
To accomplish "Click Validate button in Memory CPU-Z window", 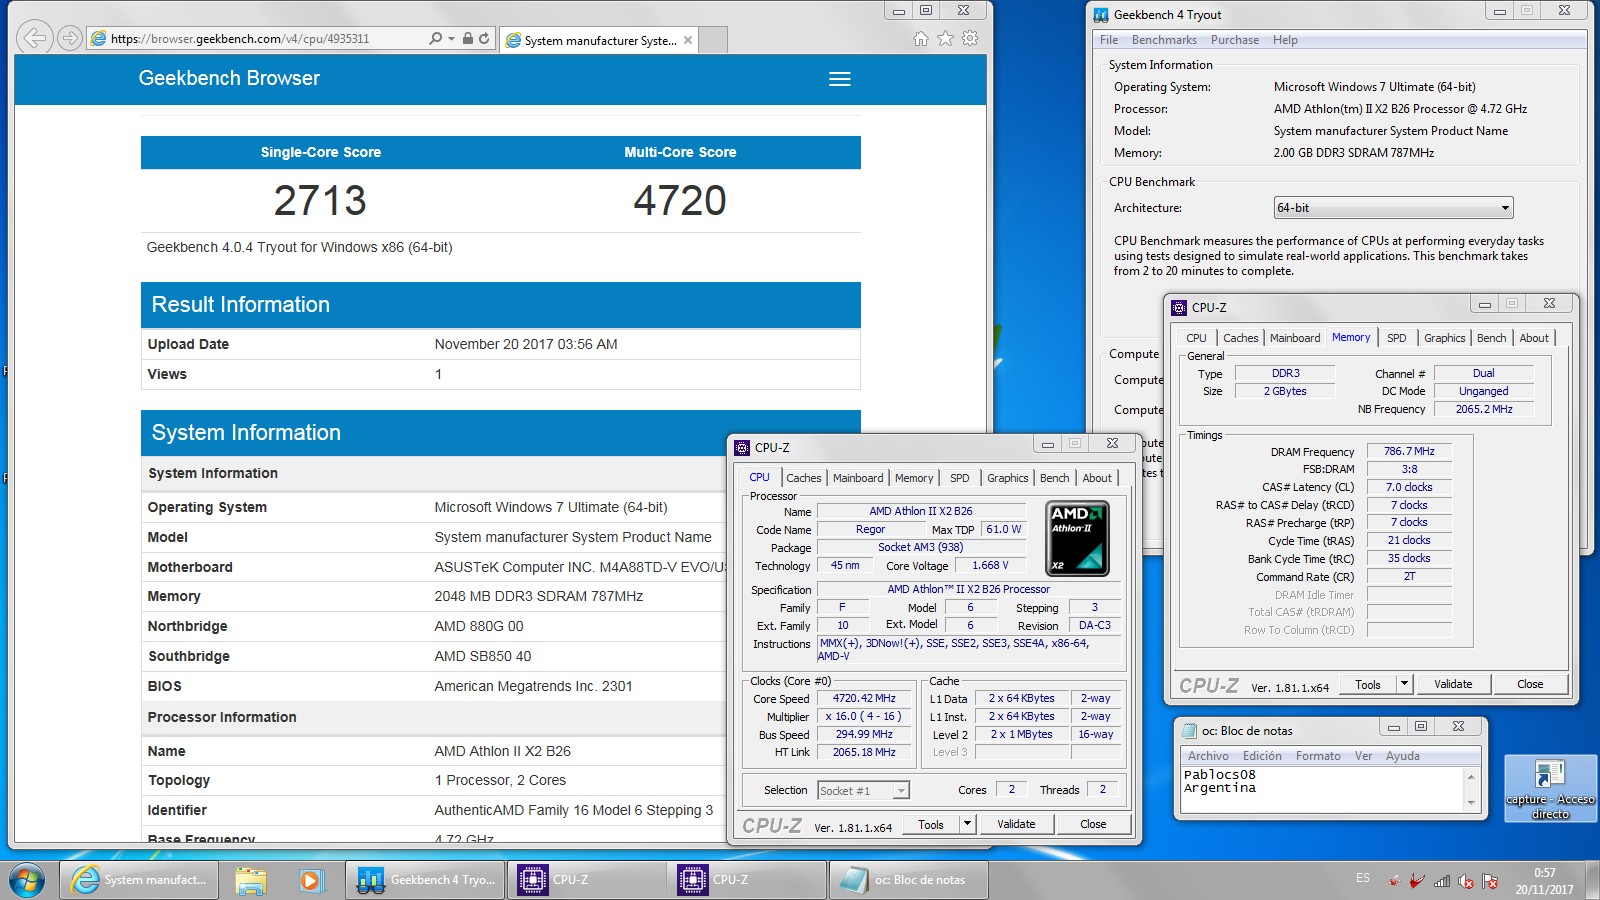I will (x=1453, y=684).
